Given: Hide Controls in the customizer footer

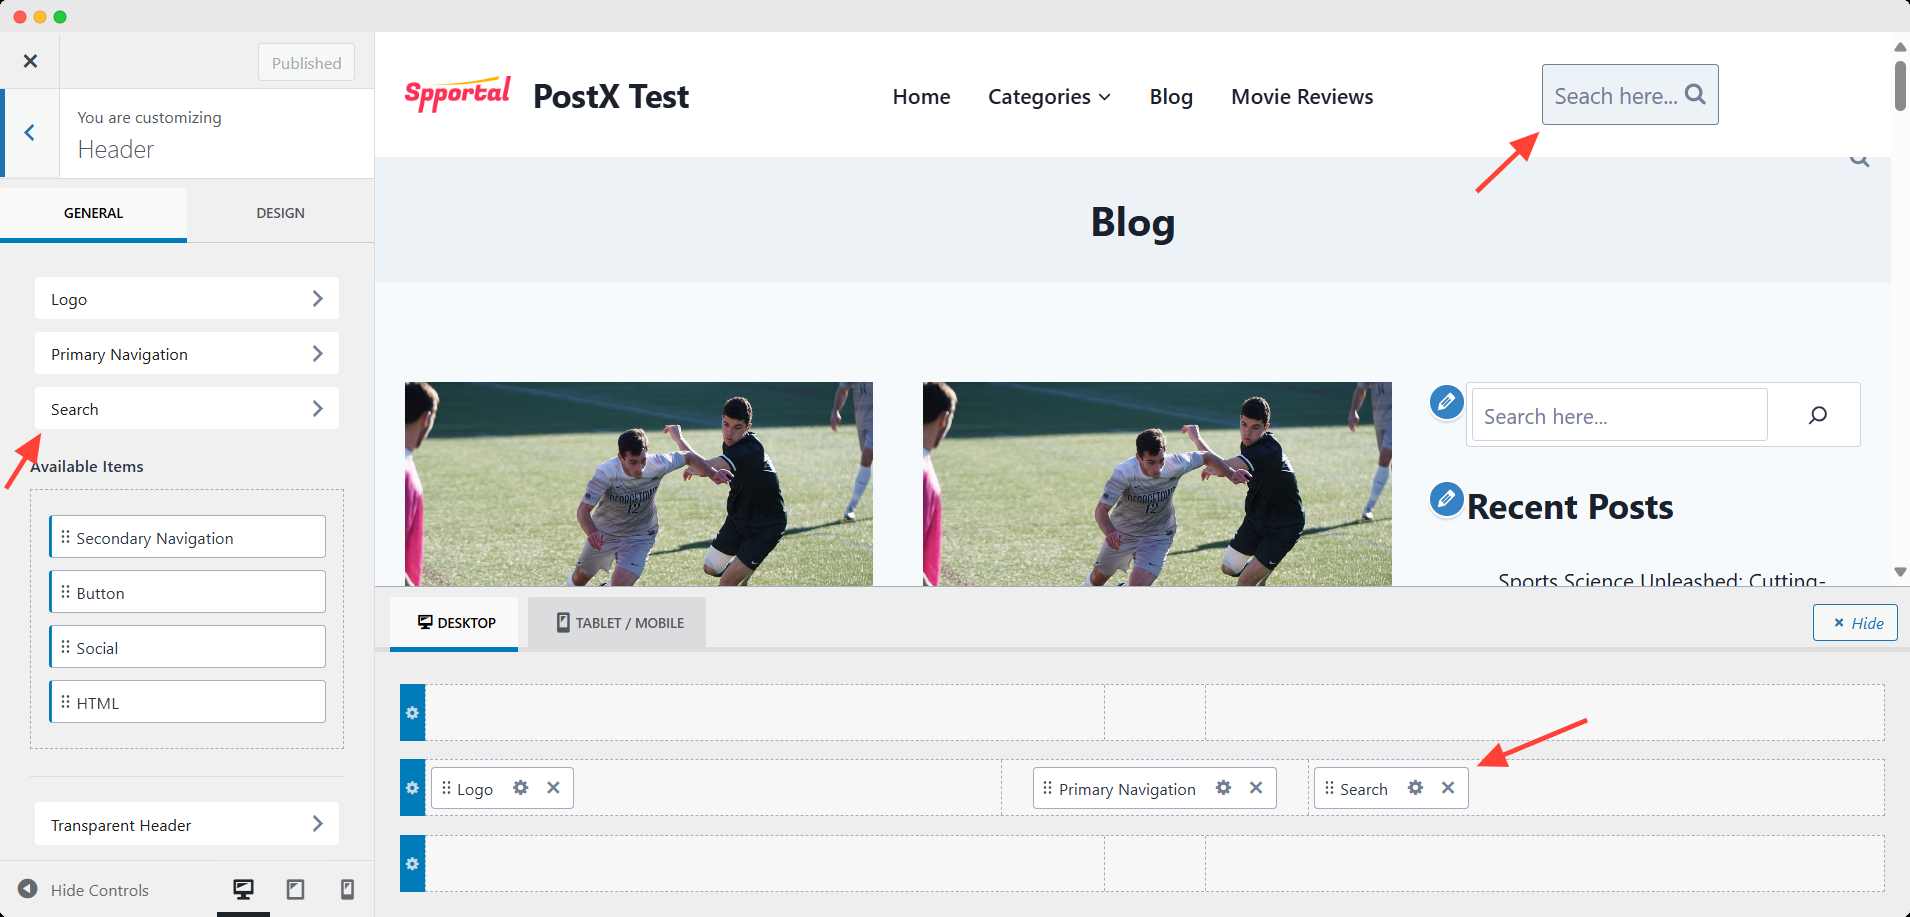Looking at the screenshot, I should coord(84,889).
